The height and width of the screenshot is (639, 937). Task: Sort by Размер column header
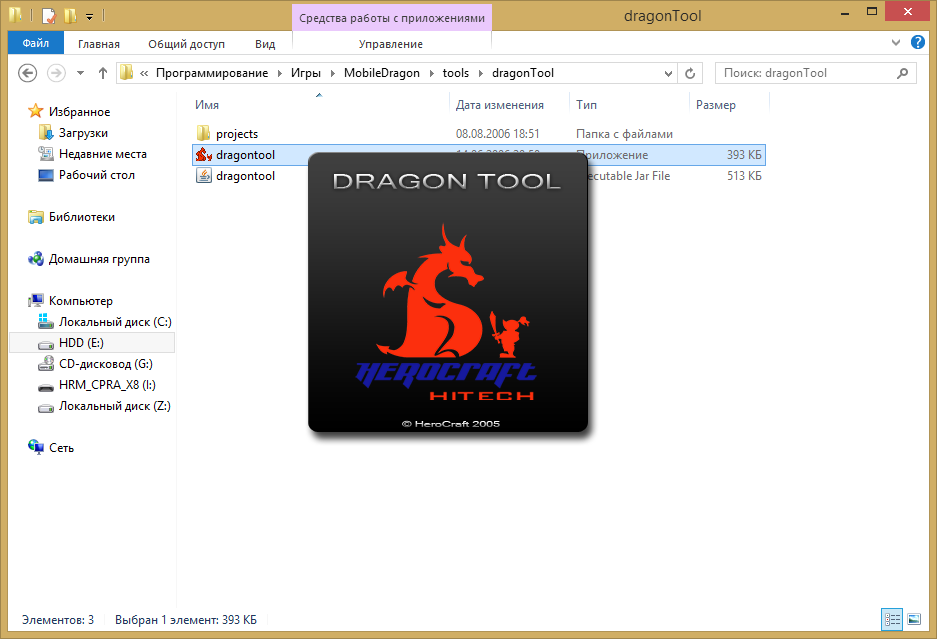click(715, 105)
